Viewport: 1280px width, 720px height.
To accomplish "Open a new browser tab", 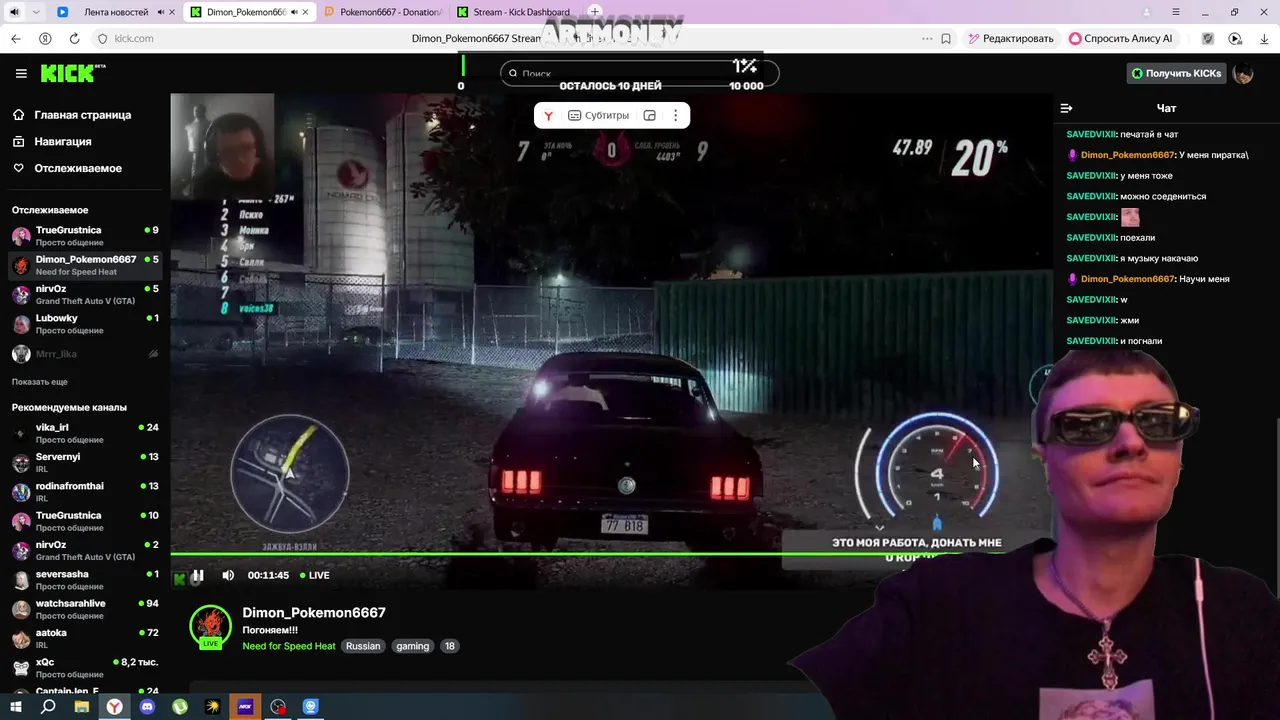I will coord(595,12).
